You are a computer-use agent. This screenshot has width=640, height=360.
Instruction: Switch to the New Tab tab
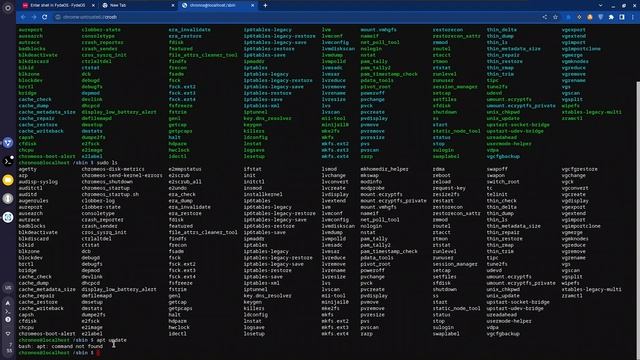[x=138, y=5]
